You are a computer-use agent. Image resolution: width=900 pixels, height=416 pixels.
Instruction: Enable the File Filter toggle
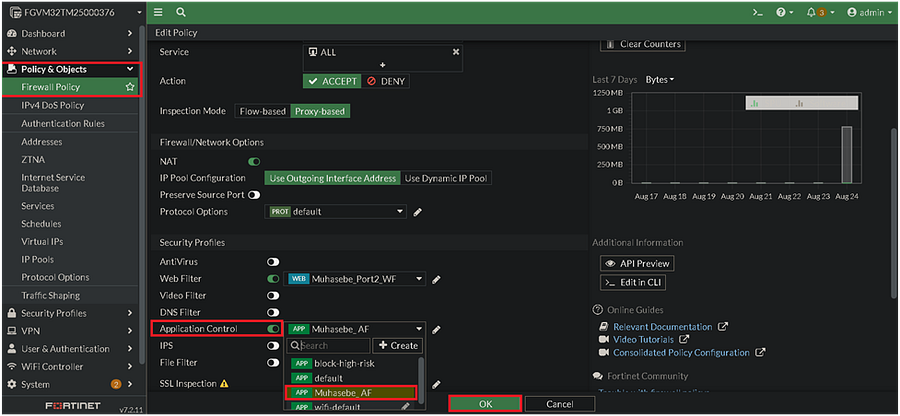coord(273,363)
